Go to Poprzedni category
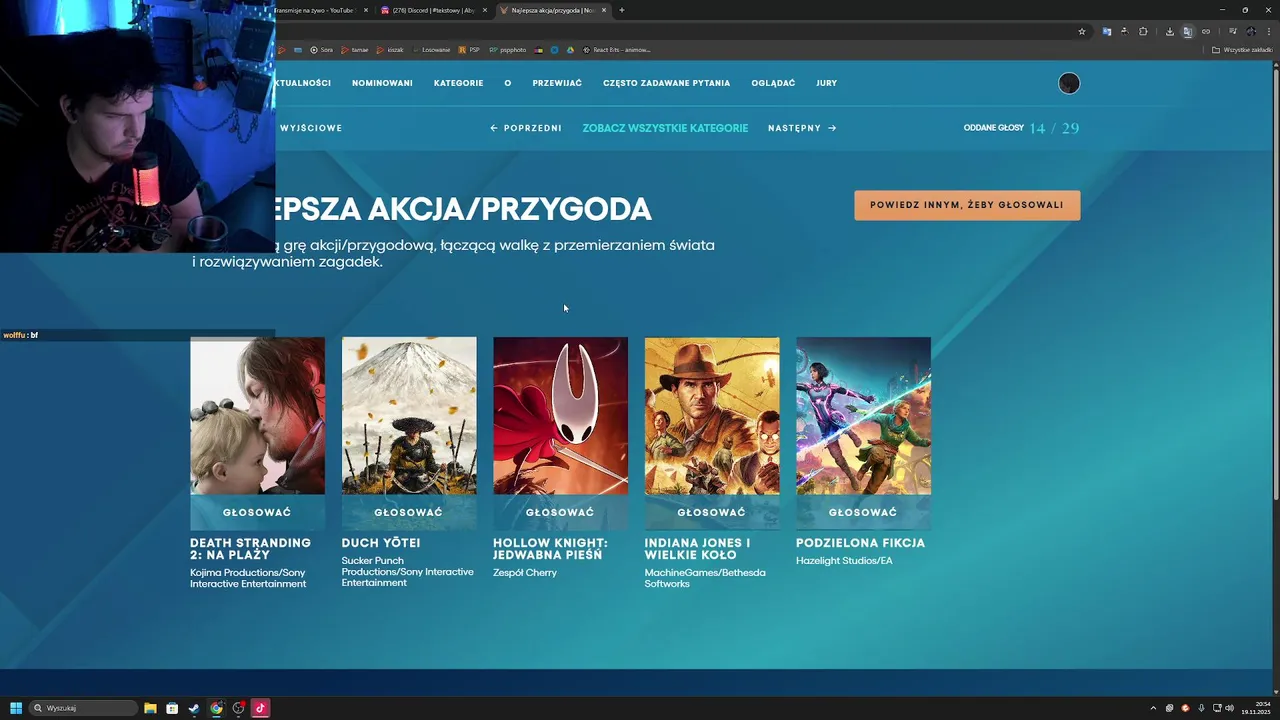This screenshot has height=720, width=1280. [526, 128]
